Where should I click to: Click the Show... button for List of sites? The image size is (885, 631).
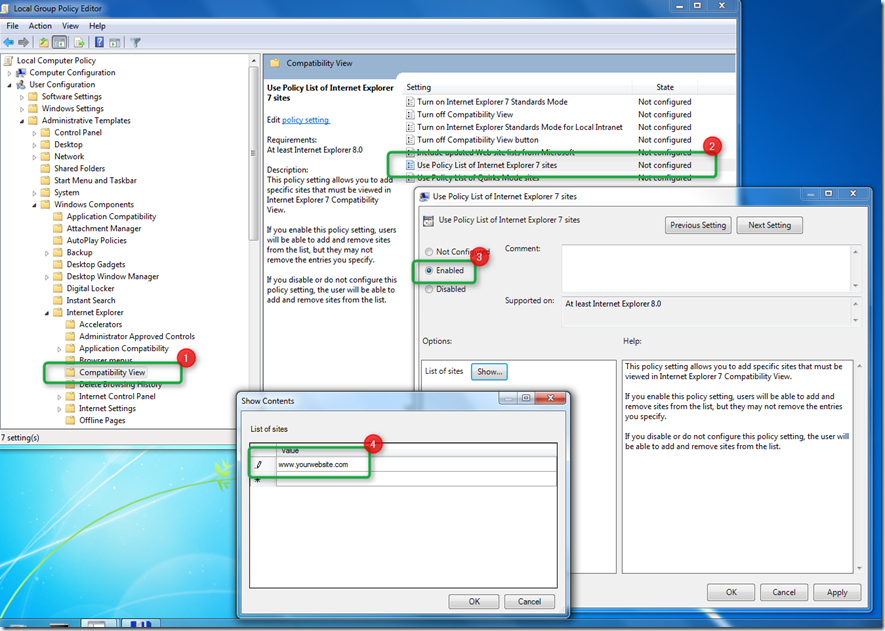pos(489,371)
